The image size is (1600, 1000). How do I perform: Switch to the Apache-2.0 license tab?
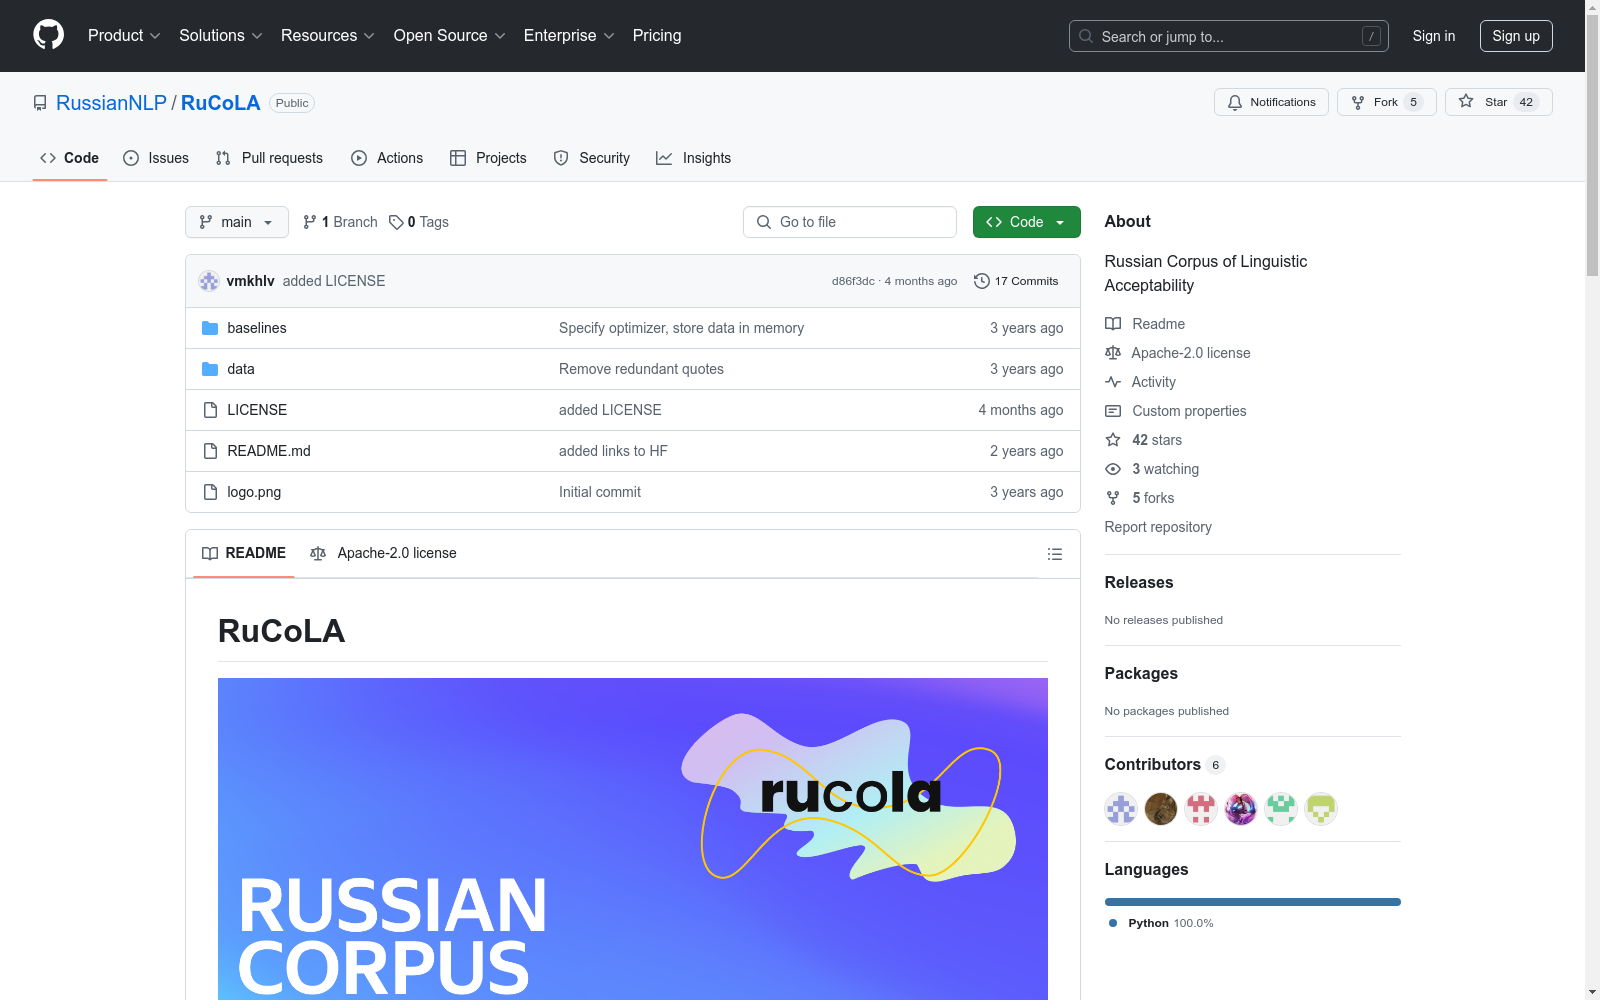tap(383, 553)
